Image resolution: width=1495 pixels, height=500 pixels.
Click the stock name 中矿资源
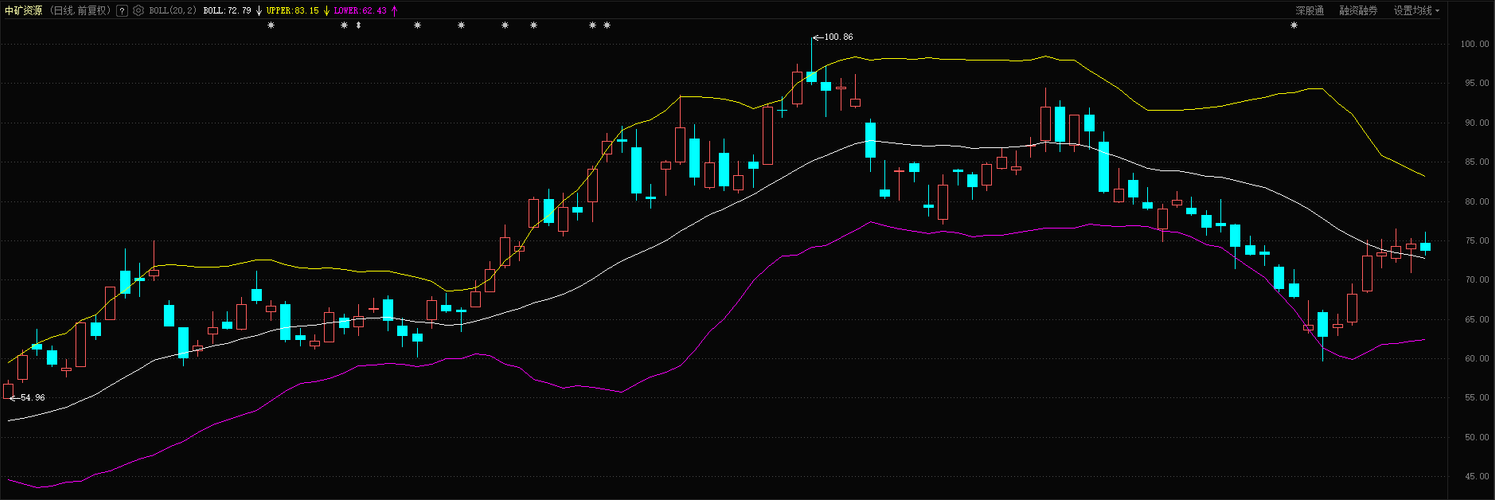[x=23, y=10]
